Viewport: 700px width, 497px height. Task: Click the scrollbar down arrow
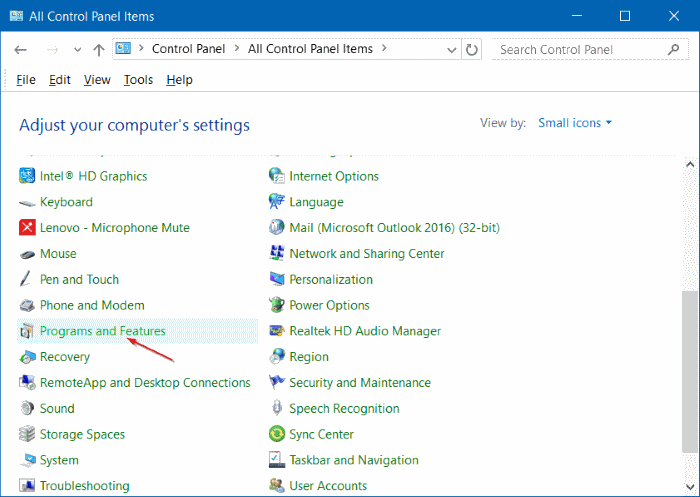pos(690,487)
